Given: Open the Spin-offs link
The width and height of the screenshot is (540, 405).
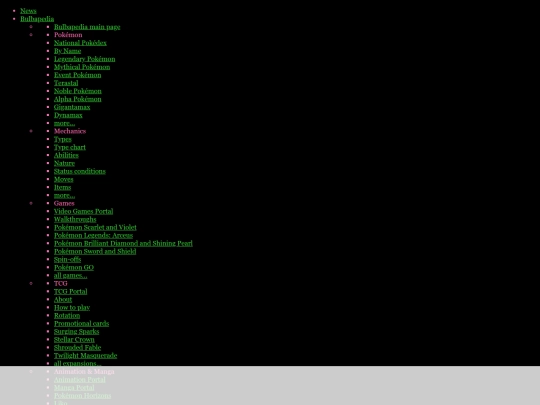Looking at the screenshot, I should (68, 260).
